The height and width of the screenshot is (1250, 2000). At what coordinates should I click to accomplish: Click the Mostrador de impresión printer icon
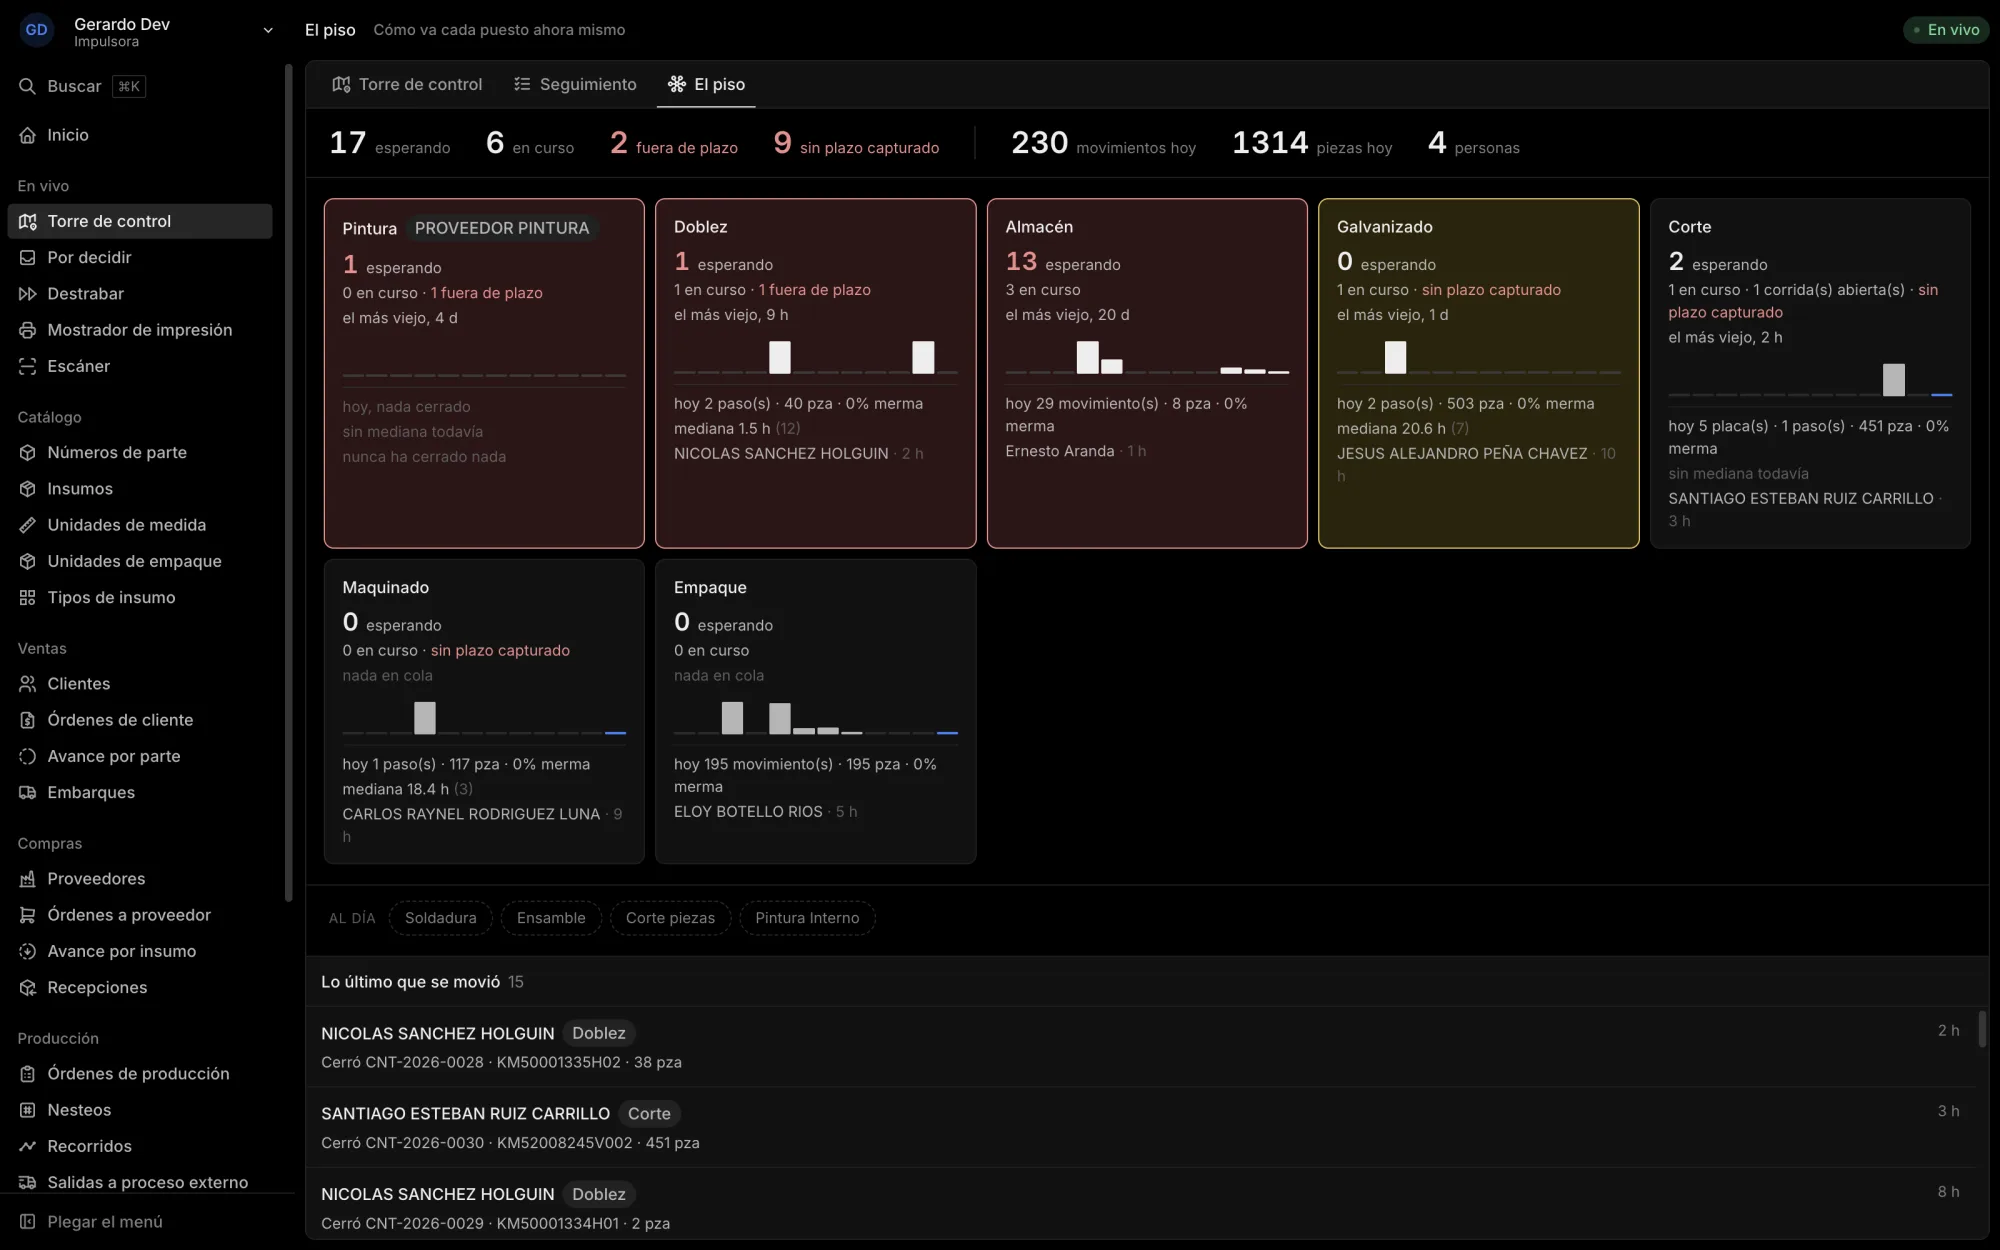(27, 330)
